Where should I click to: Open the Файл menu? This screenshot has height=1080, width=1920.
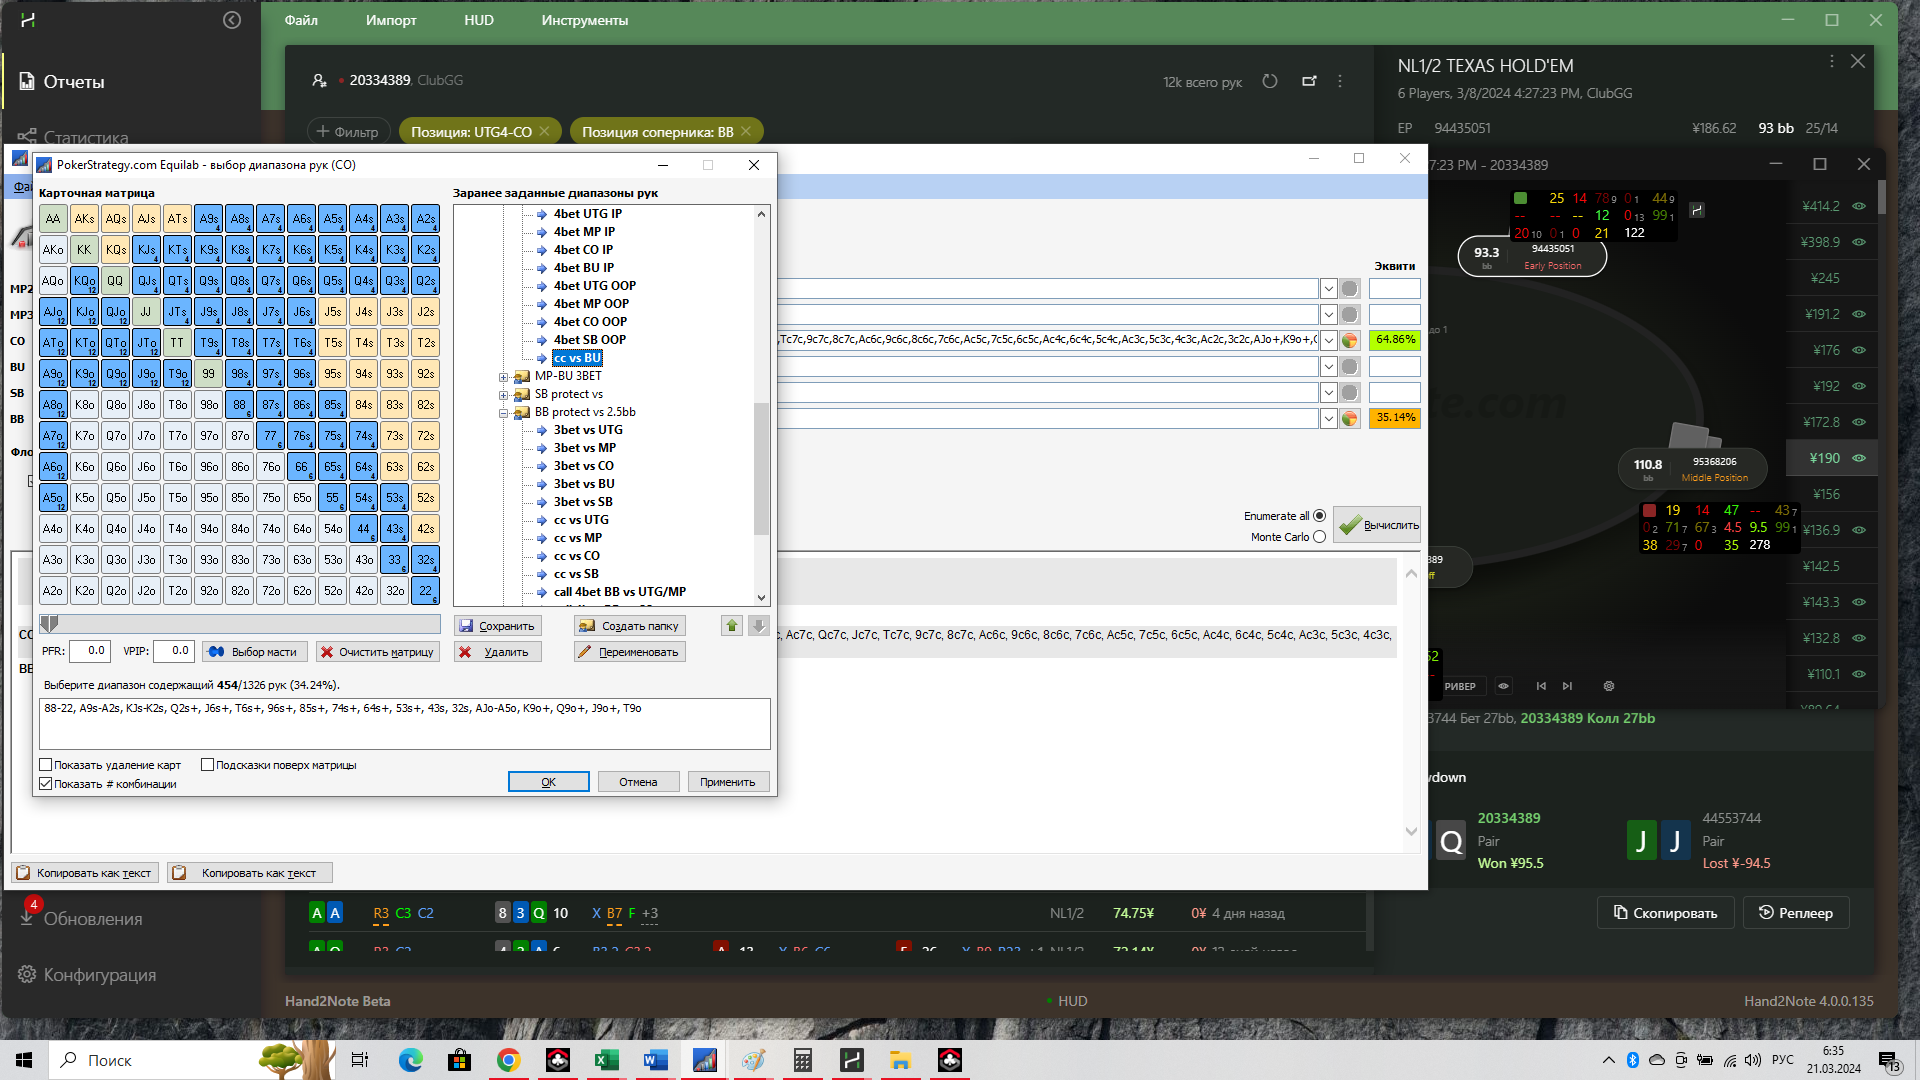[301, 20]
